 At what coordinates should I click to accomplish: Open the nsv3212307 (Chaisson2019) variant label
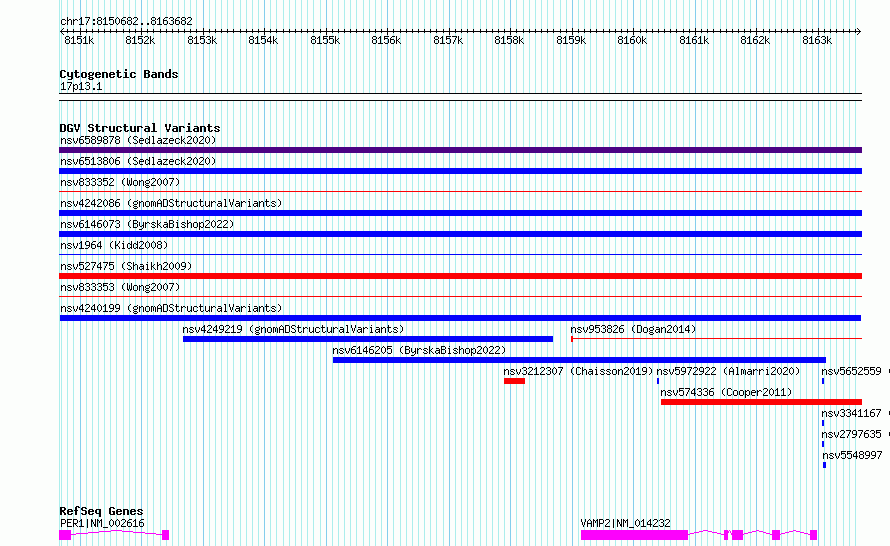(578, 371)
